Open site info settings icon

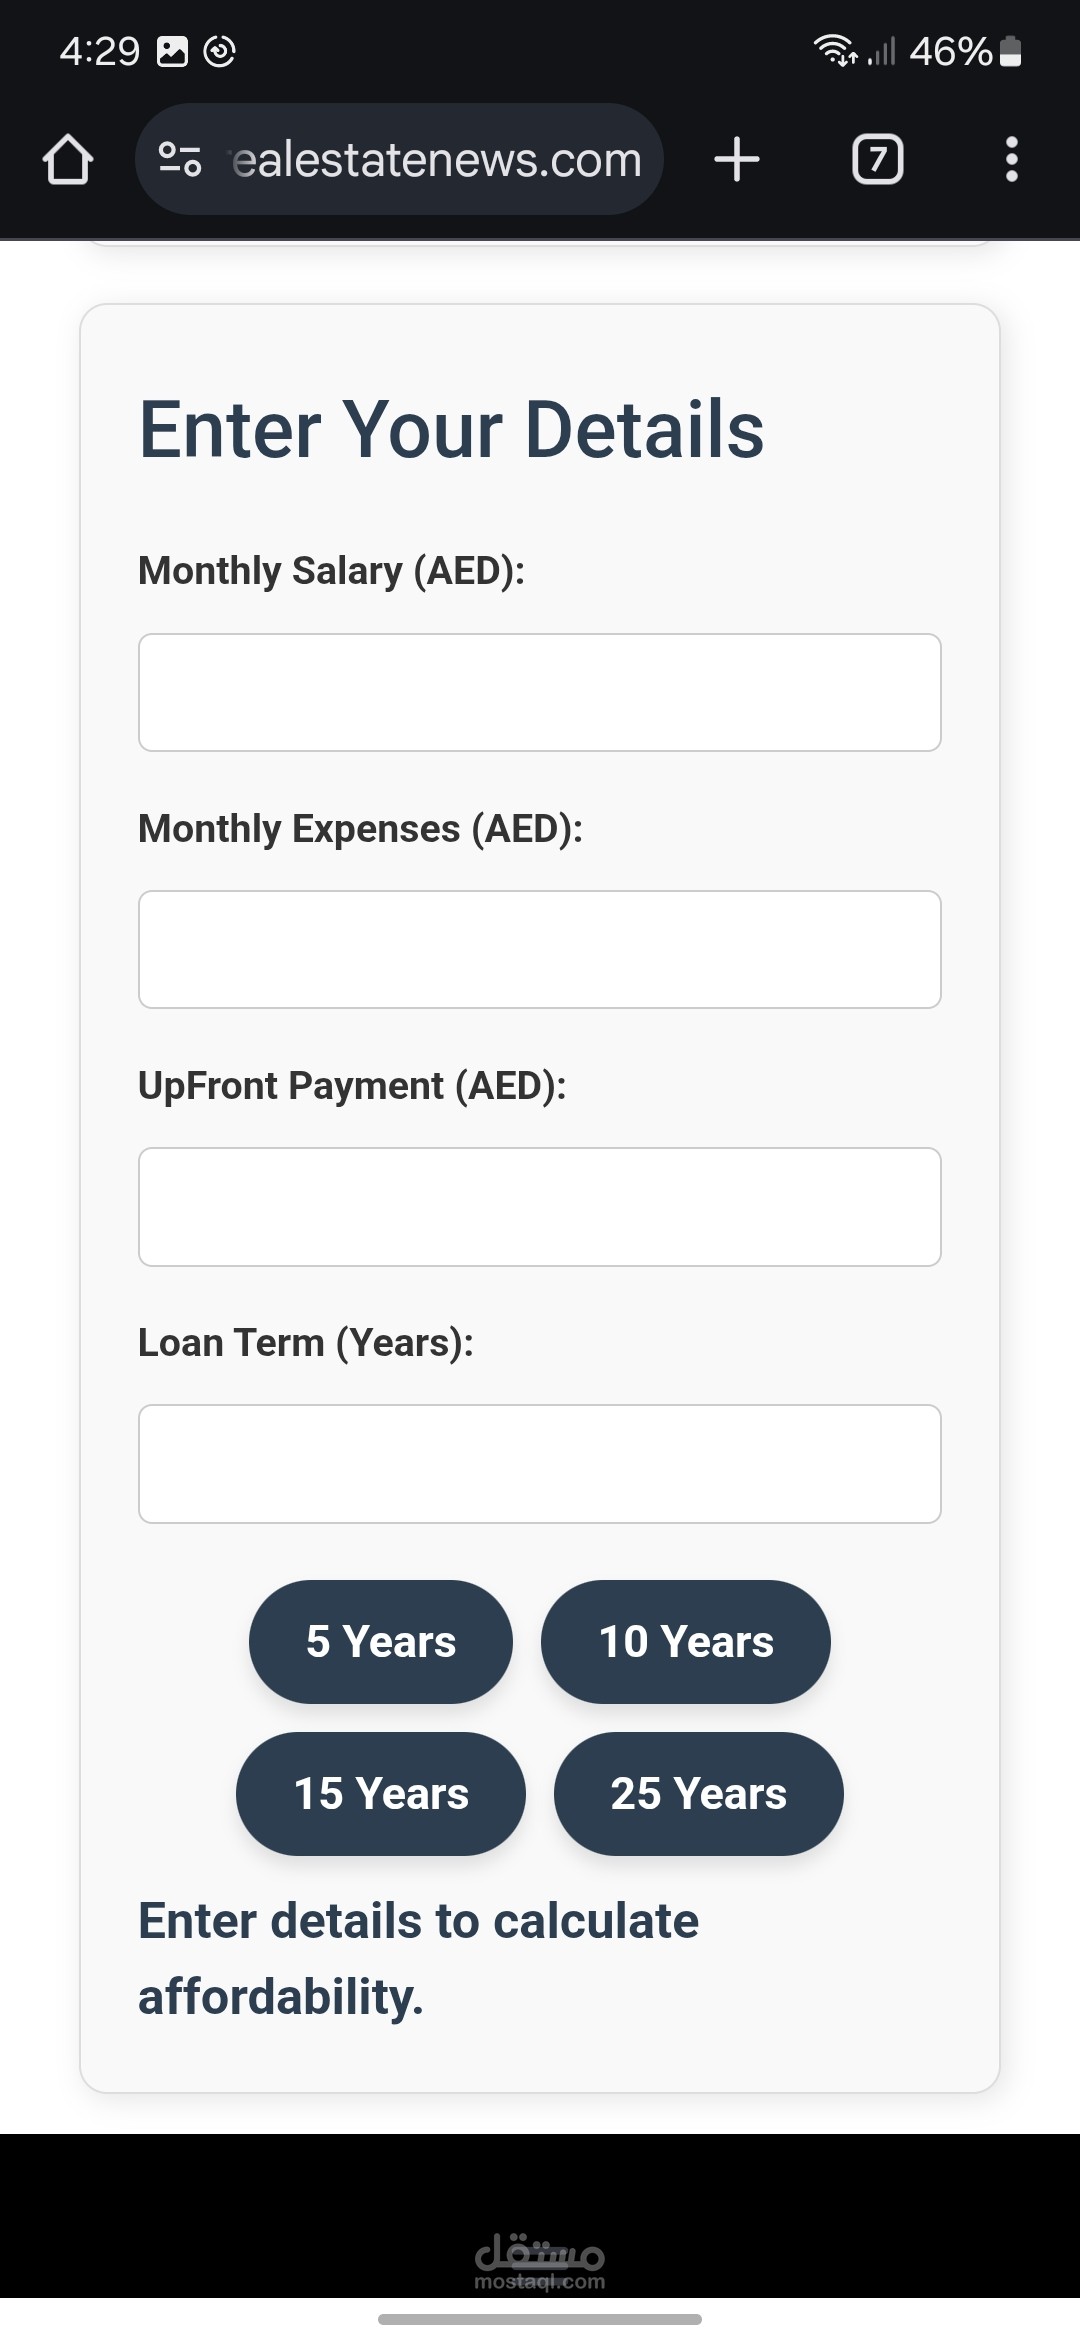181,159
